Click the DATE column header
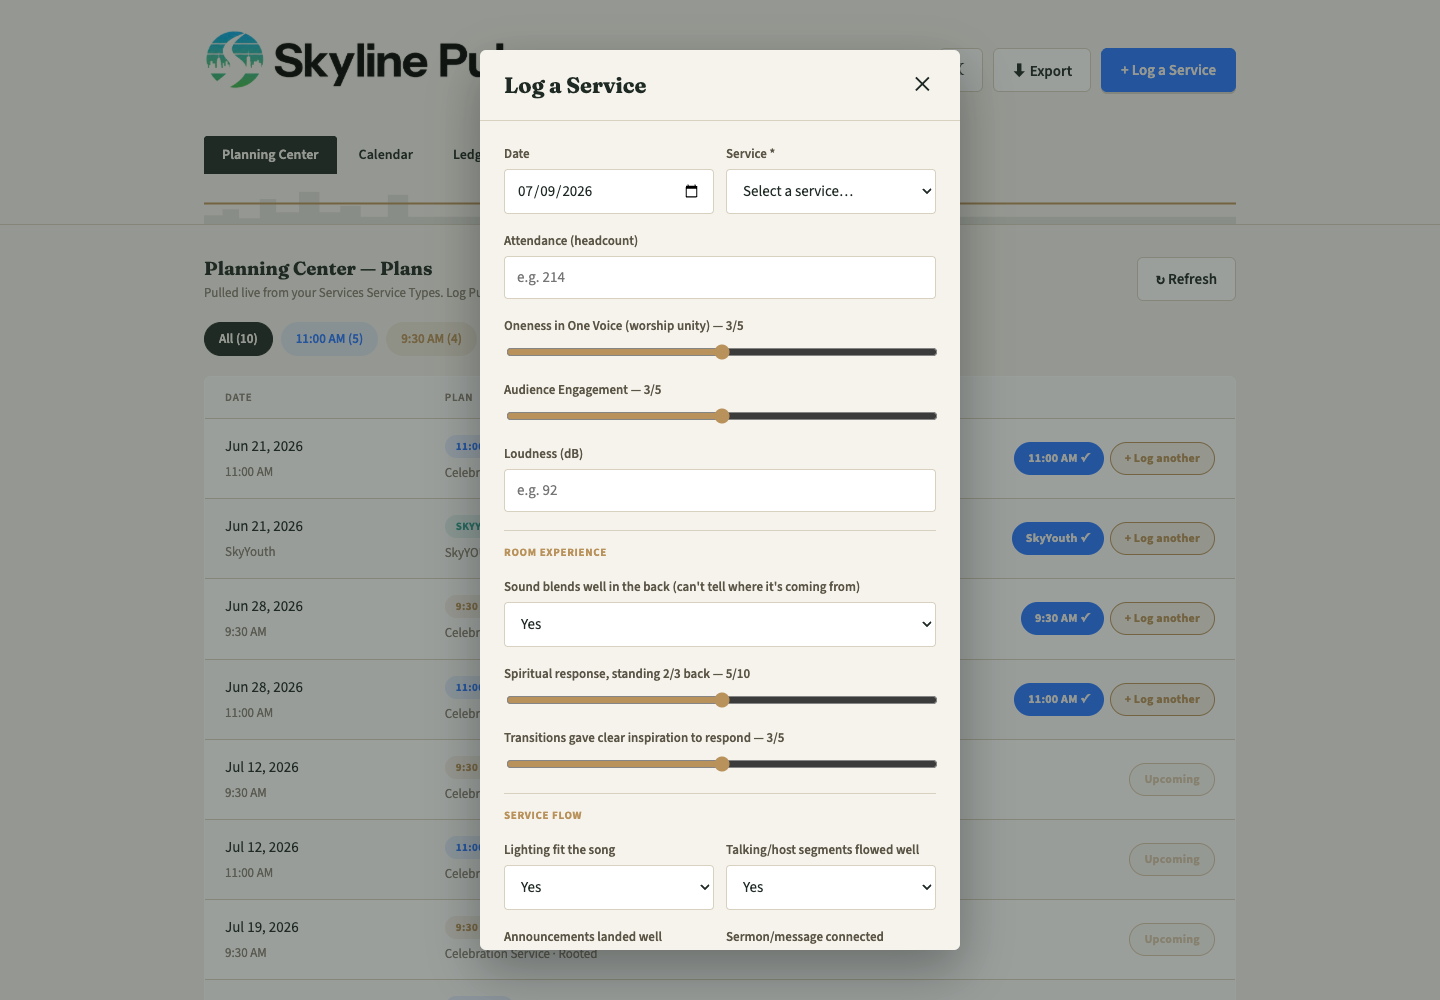 click(238, 397)
